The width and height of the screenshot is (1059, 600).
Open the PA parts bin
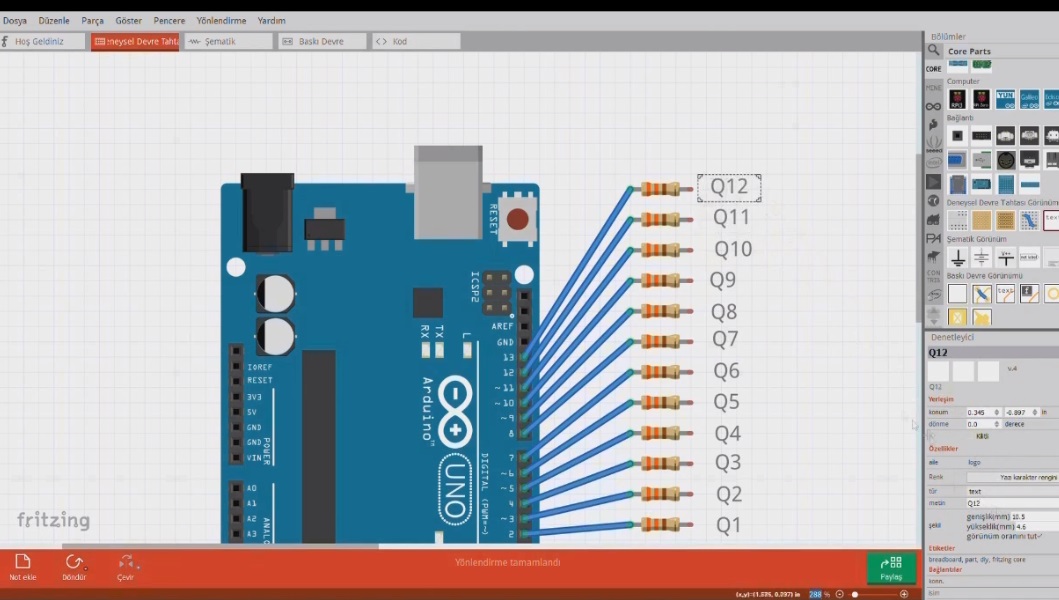pos(933,239)
